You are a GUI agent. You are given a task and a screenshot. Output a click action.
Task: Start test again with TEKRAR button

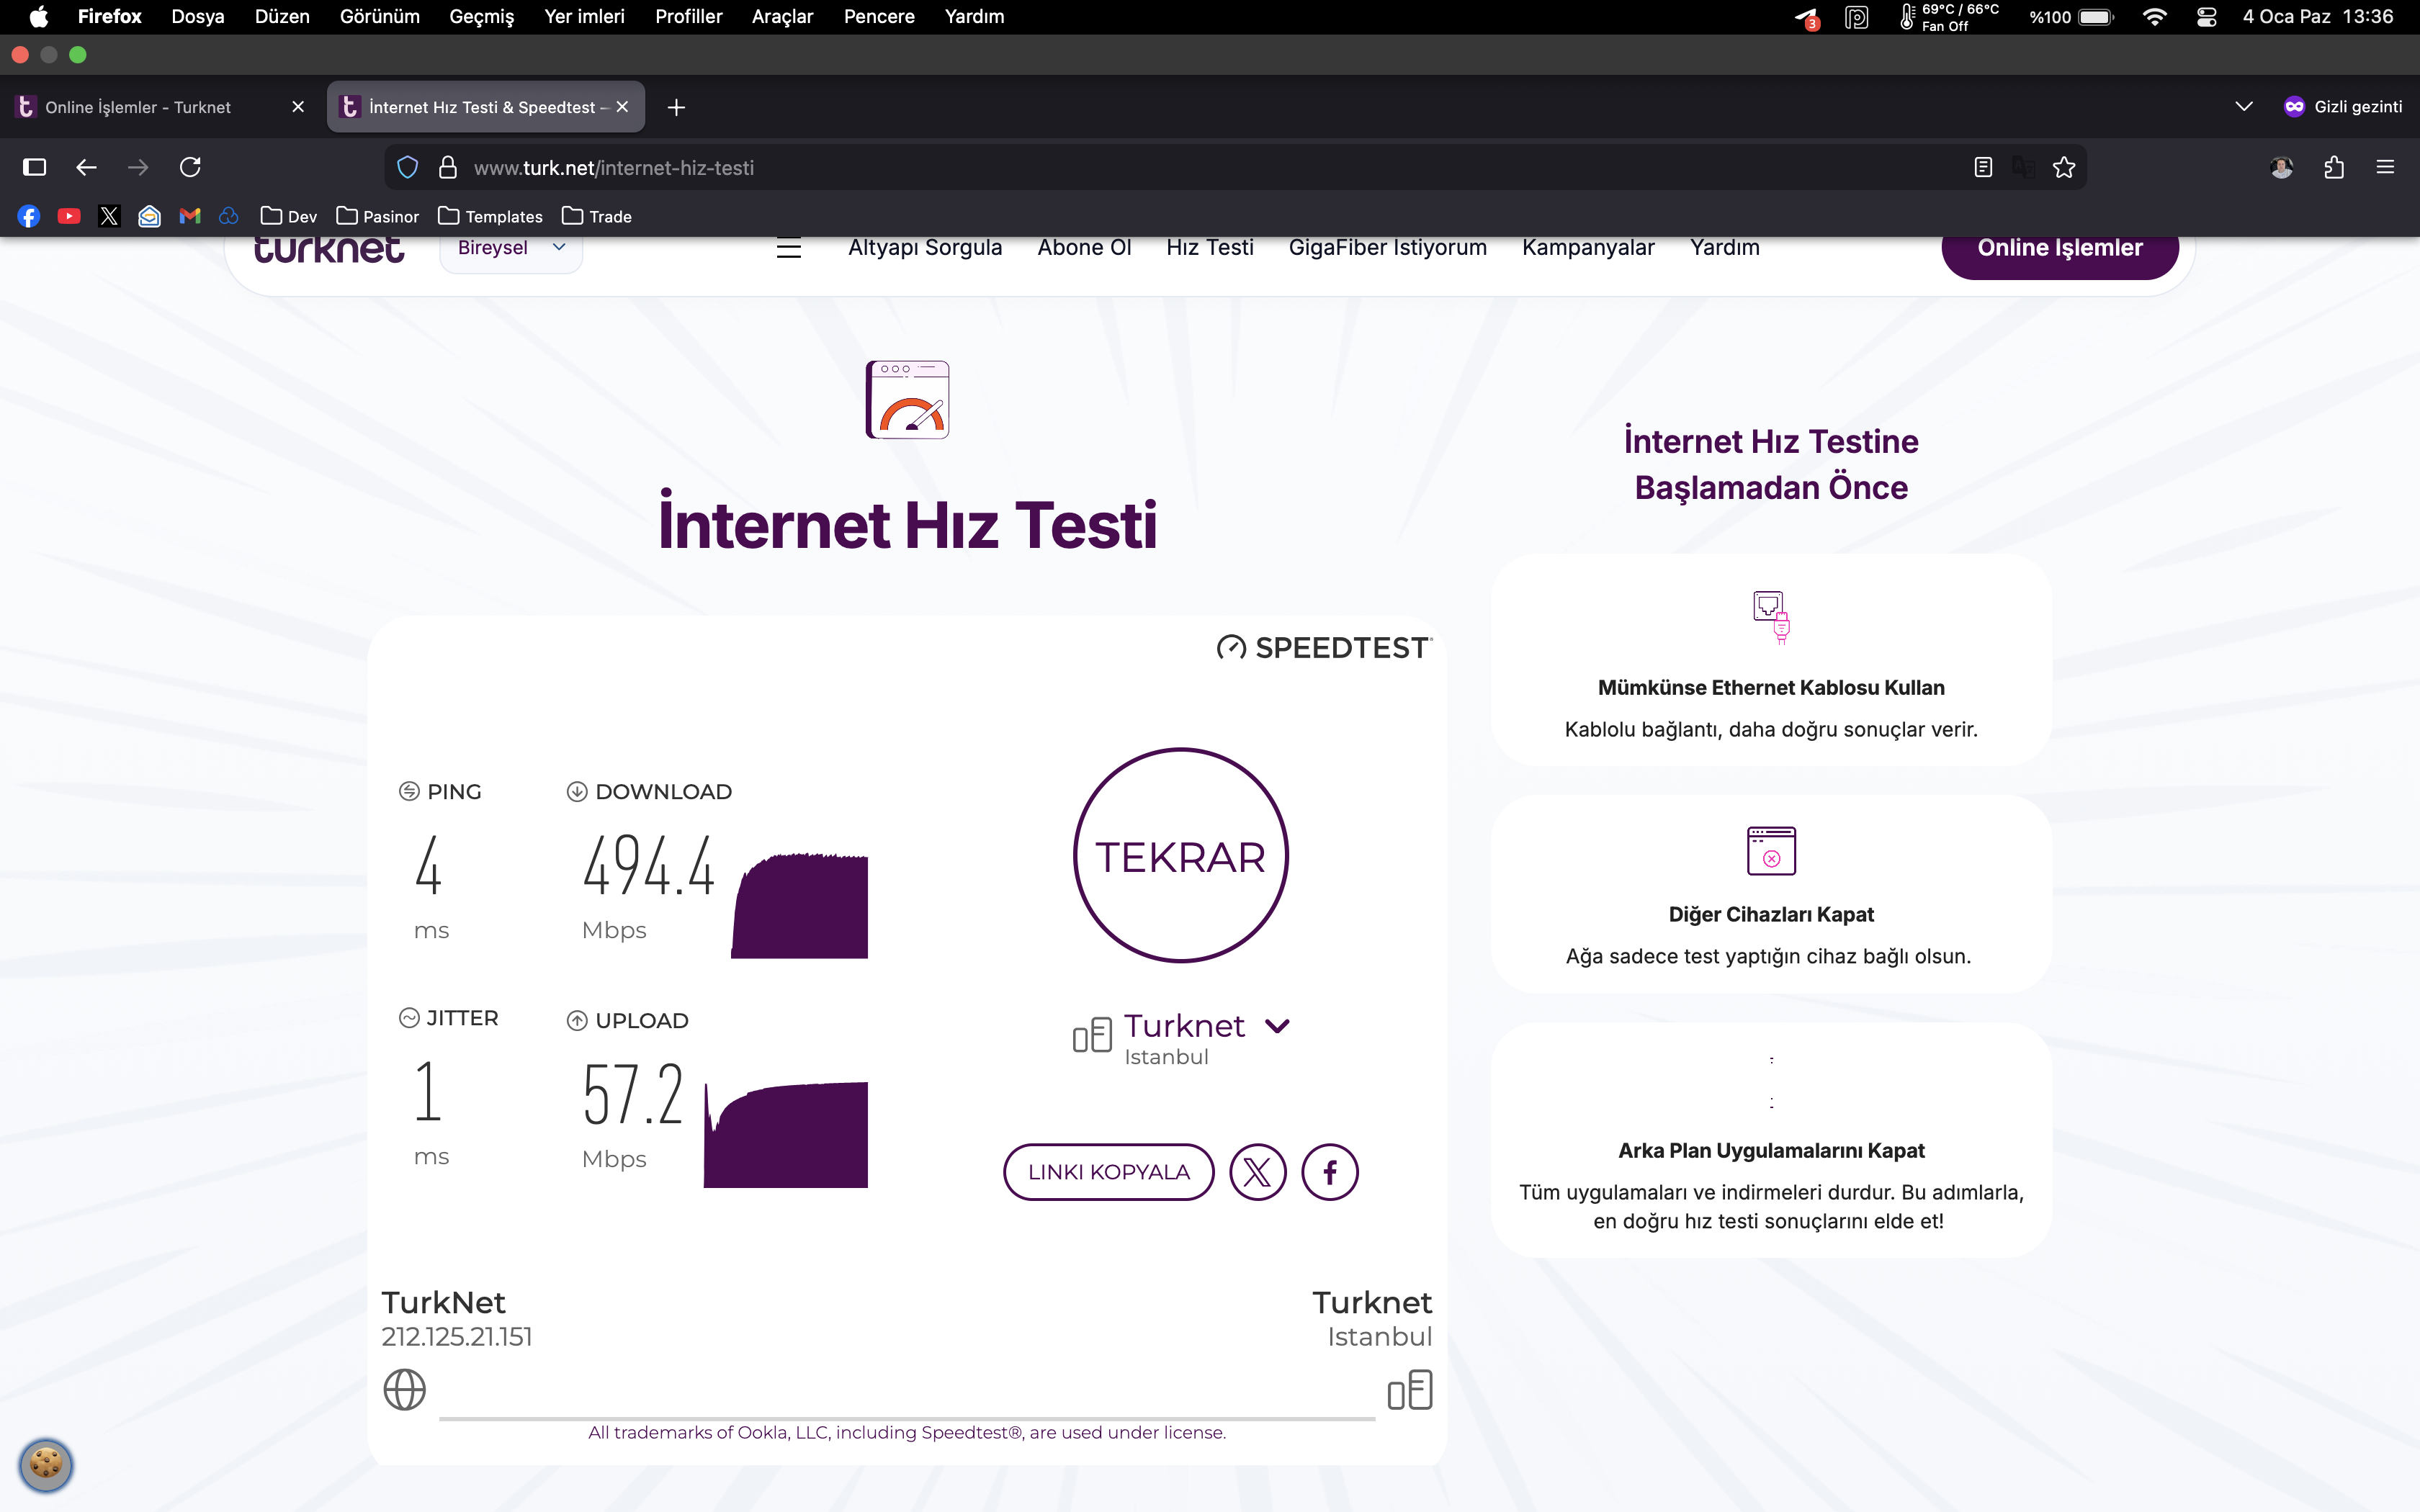point(1181,856)
